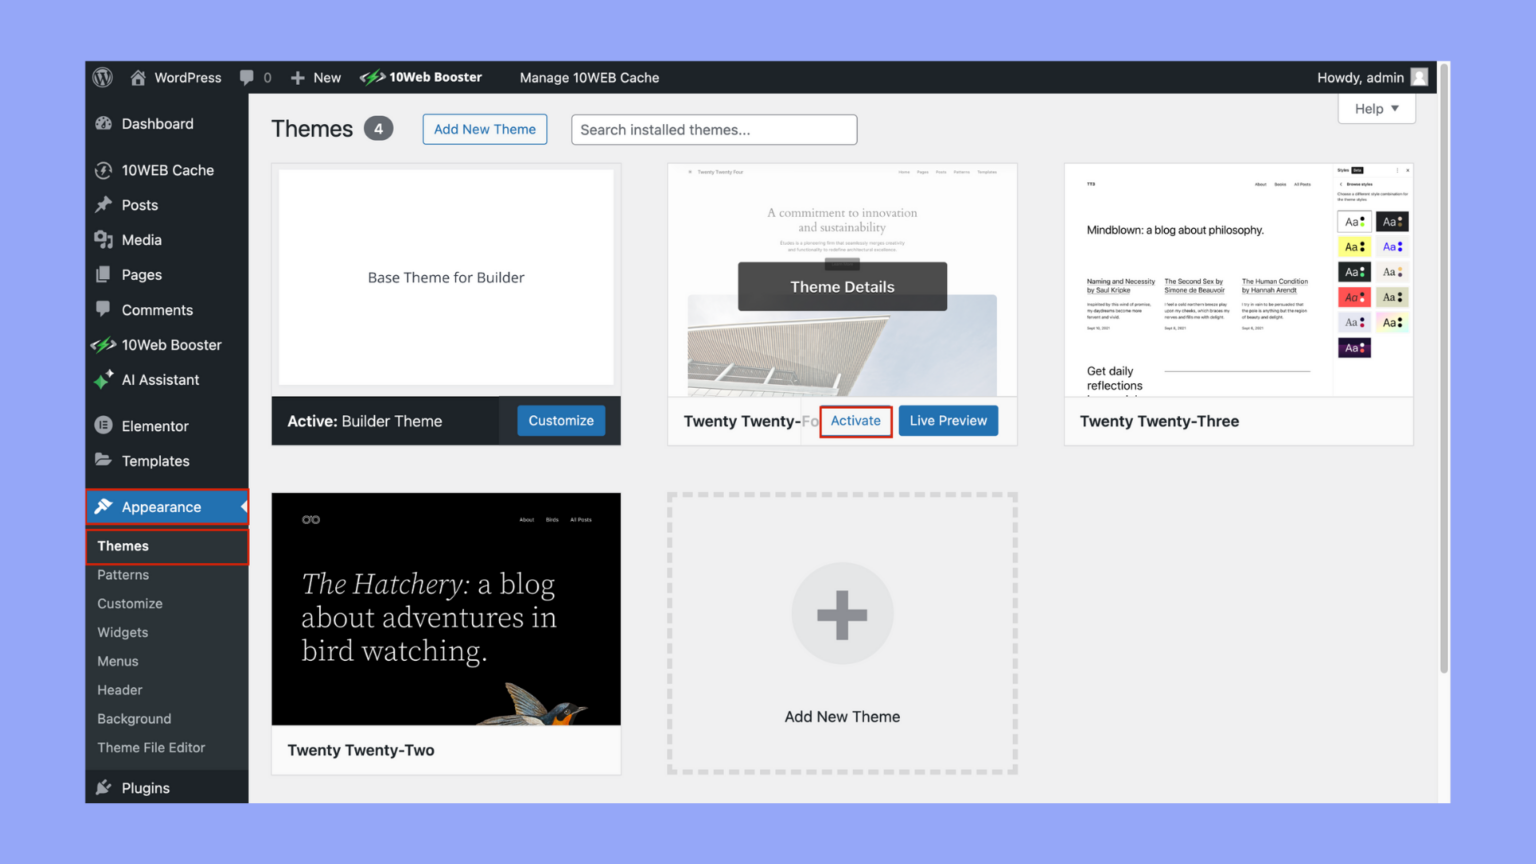Open Comments via the speech bubble icon
The image size is (1536, 864).
point(104,310)
